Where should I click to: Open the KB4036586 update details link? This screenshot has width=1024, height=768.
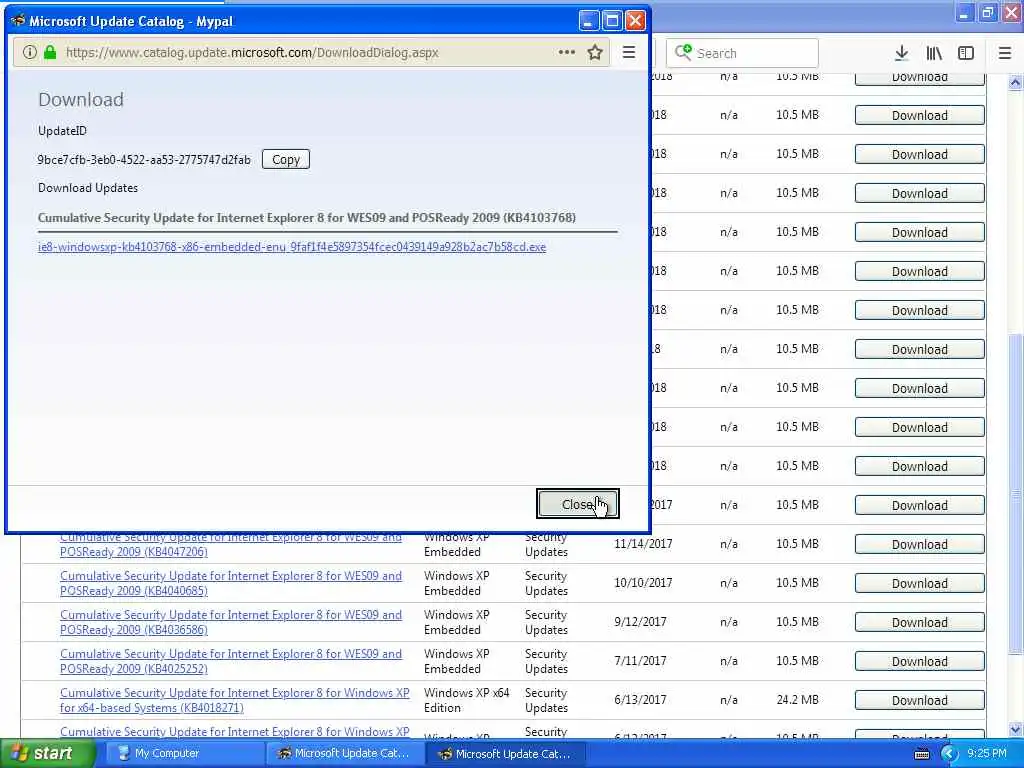pyautogui.click(x=231, y=622)
